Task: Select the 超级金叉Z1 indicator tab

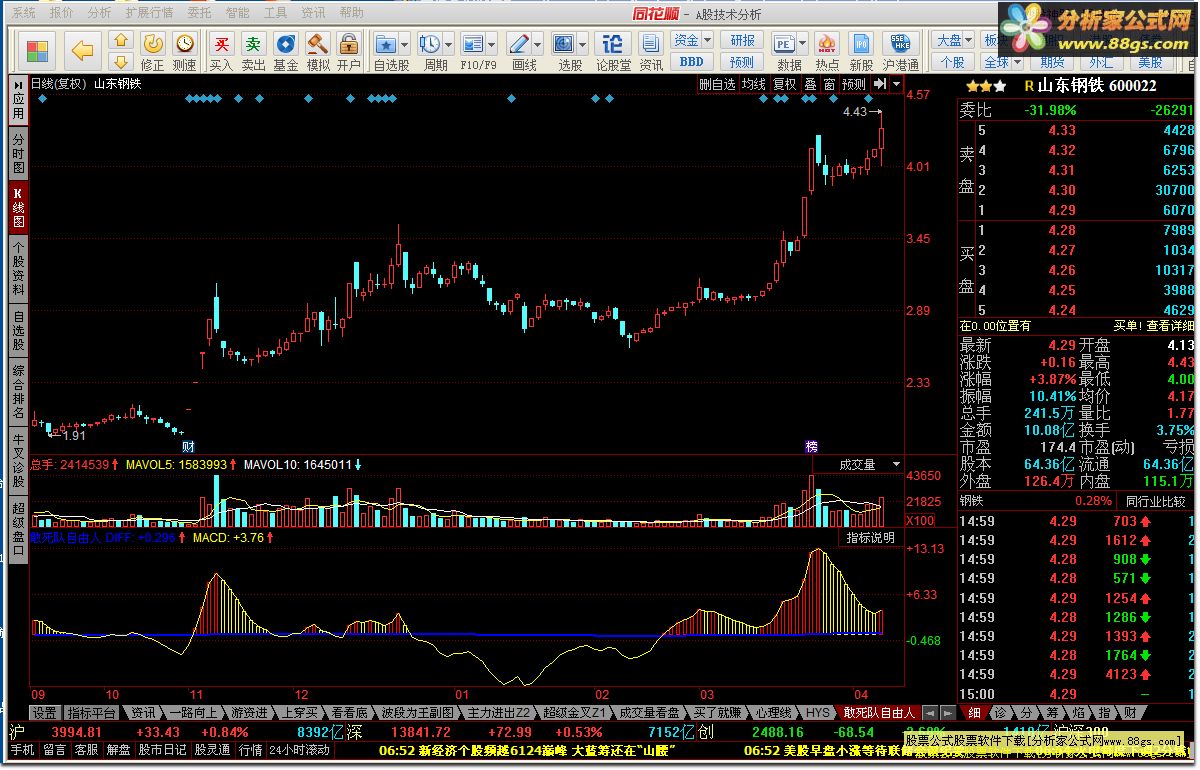Action: point(573,713)
